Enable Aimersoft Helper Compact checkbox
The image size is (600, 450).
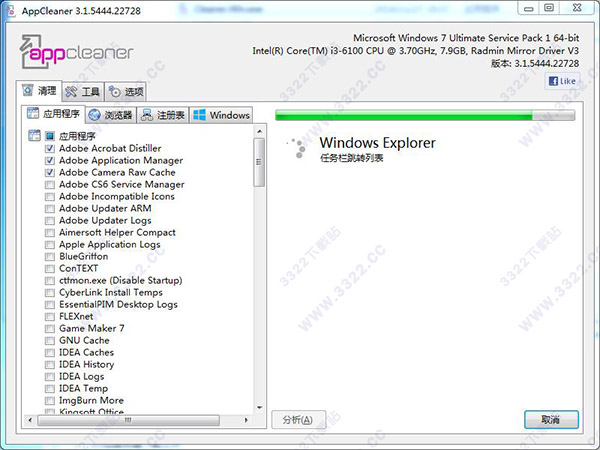click(x=50, y=232)
